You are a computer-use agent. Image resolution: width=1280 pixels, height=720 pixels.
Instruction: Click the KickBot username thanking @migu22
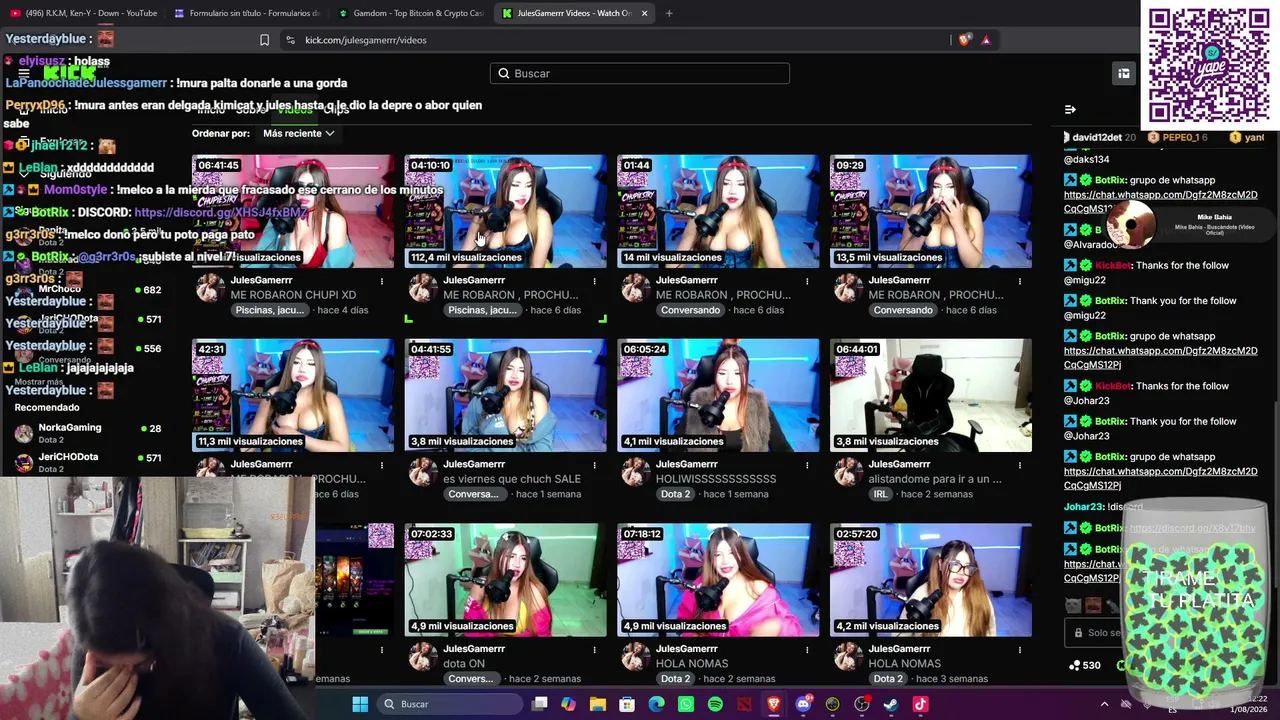pos(1112,265)
